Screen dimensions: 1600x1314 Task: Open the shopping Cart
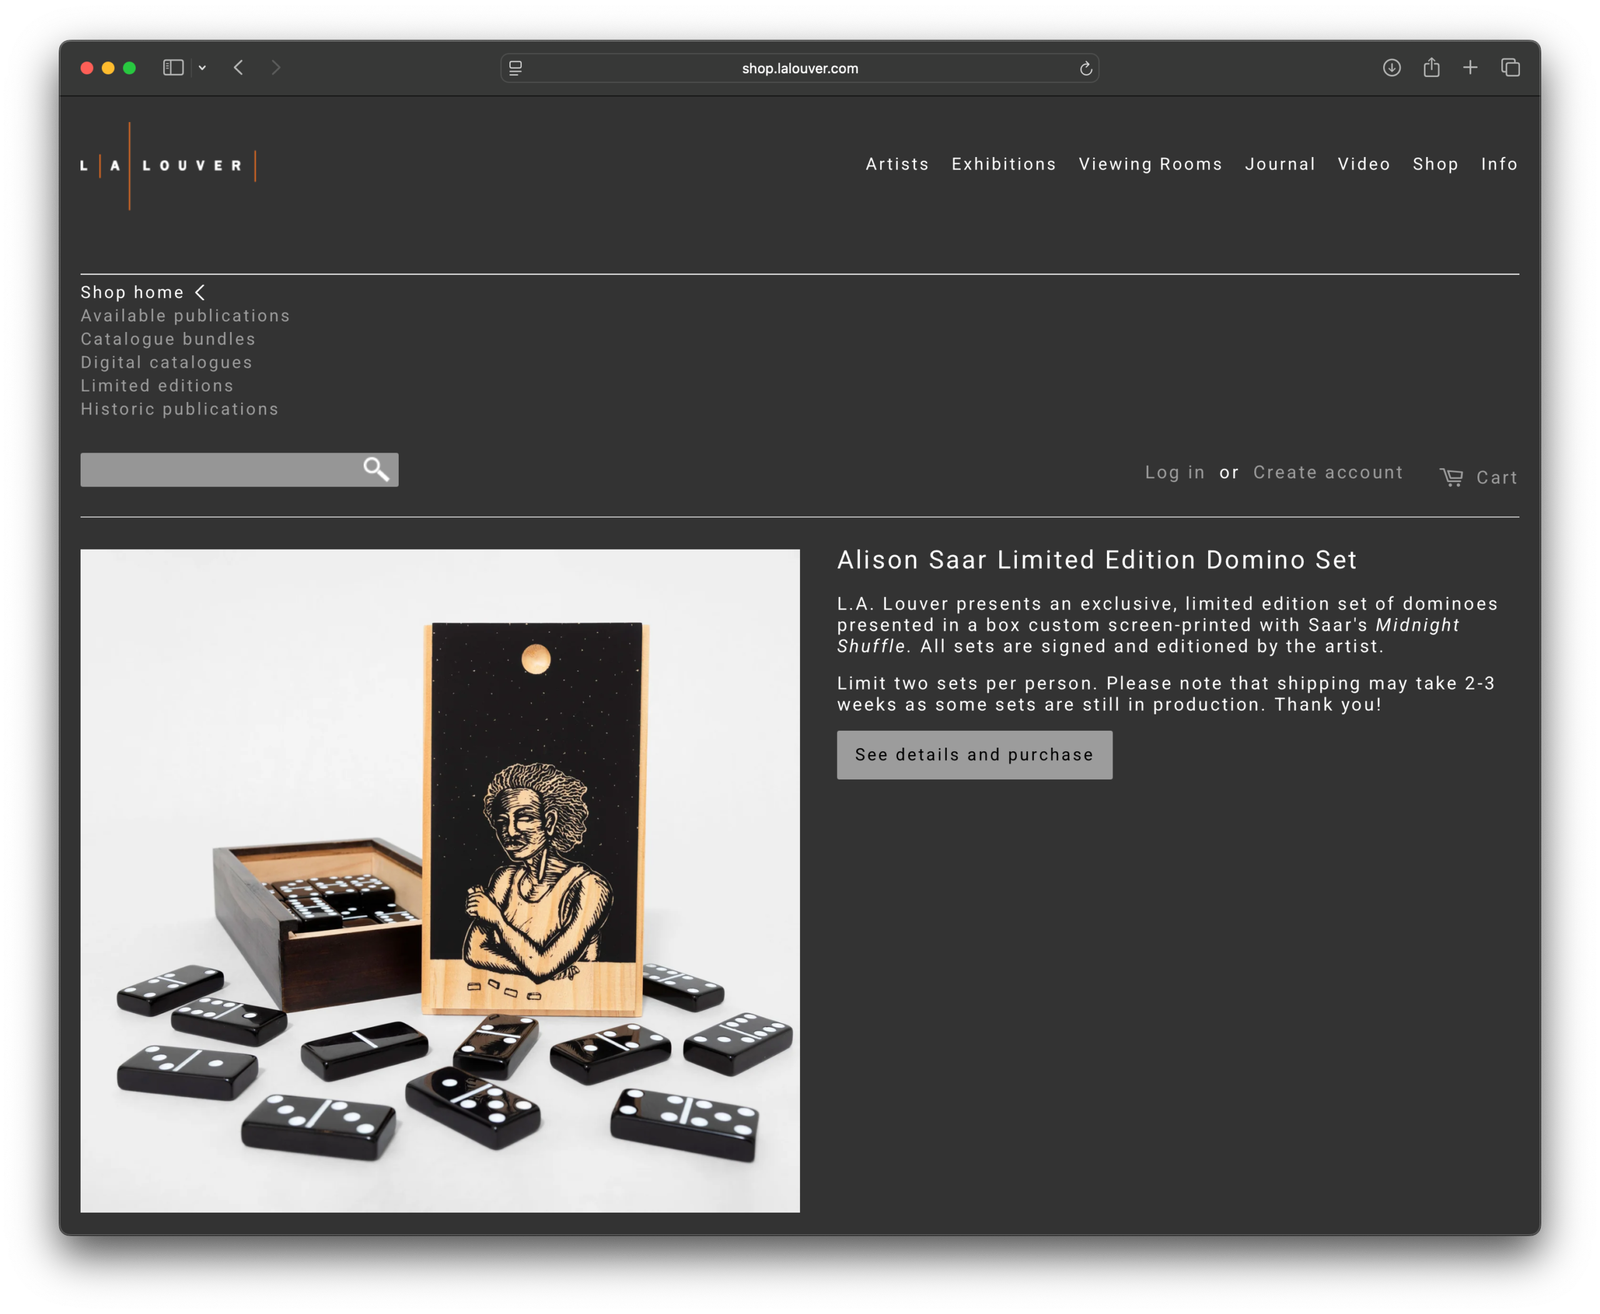click(x=1479, y=478)
